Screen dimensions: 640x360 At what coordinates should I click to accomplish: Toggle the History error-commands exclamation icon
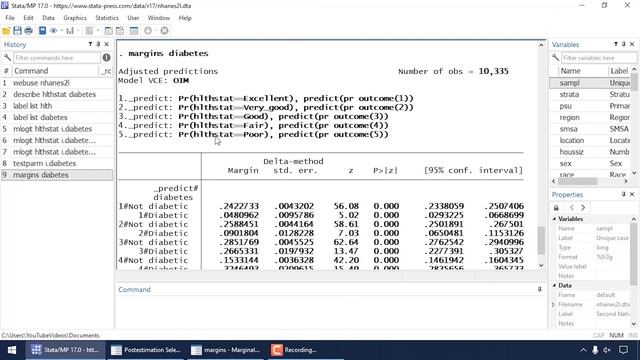tap(107, 58)
